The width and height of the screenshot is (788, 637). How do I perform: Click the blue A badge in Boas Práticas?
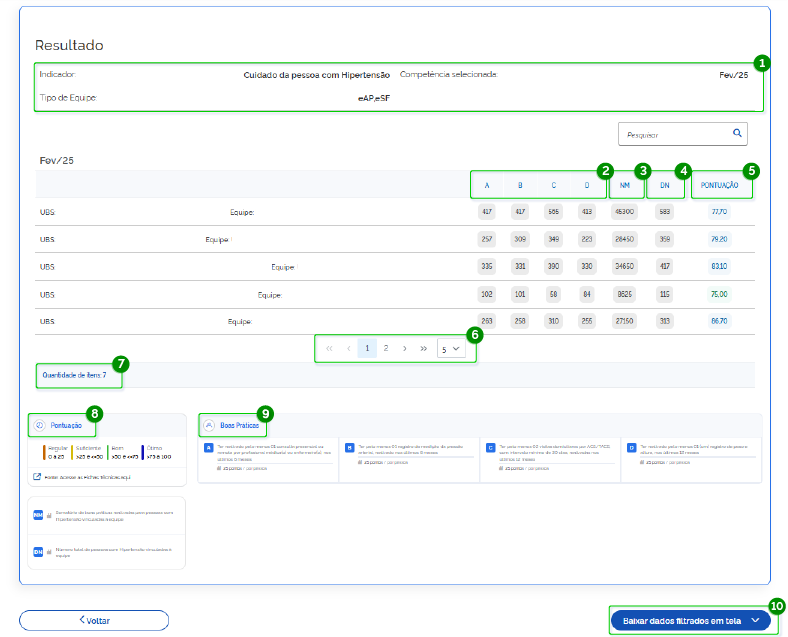209,448
